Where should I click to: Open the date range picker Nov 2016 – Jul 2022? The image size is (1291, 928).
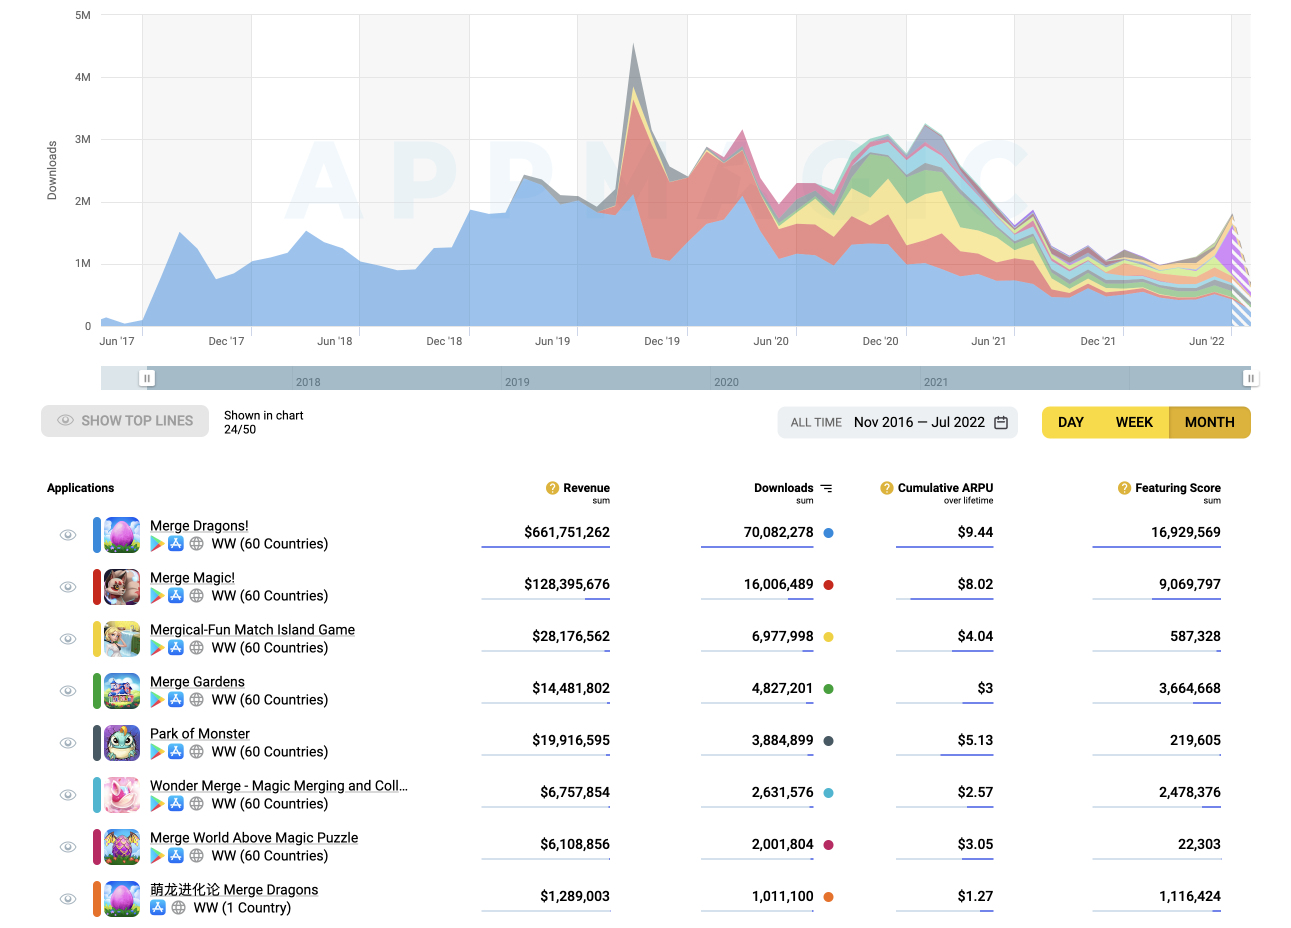tap(919, 422)
